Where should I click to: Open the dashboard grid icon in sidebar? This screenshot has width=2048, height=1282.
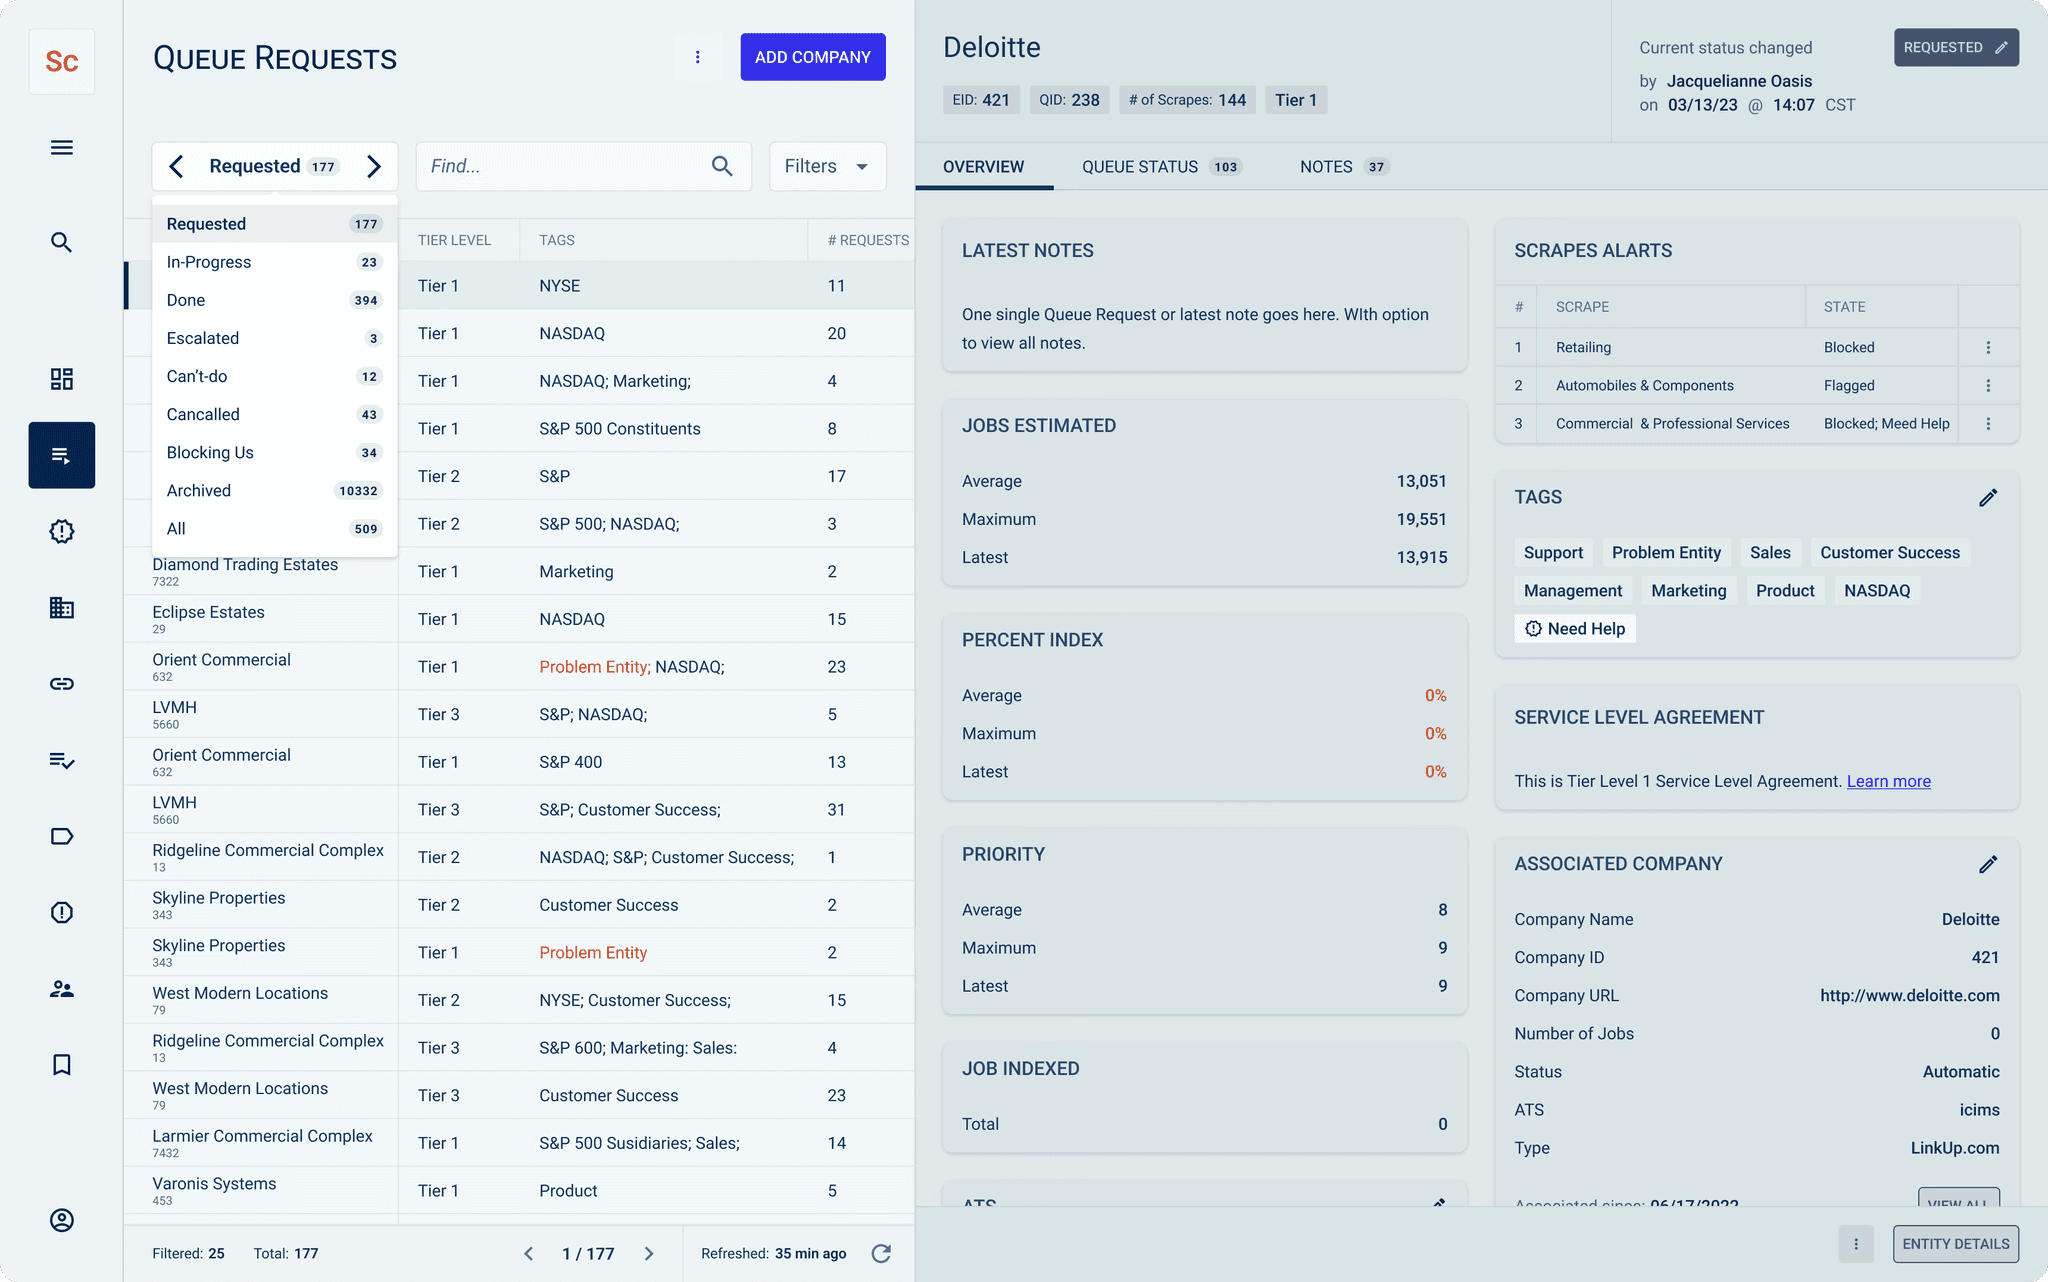[x=62, y=379]
